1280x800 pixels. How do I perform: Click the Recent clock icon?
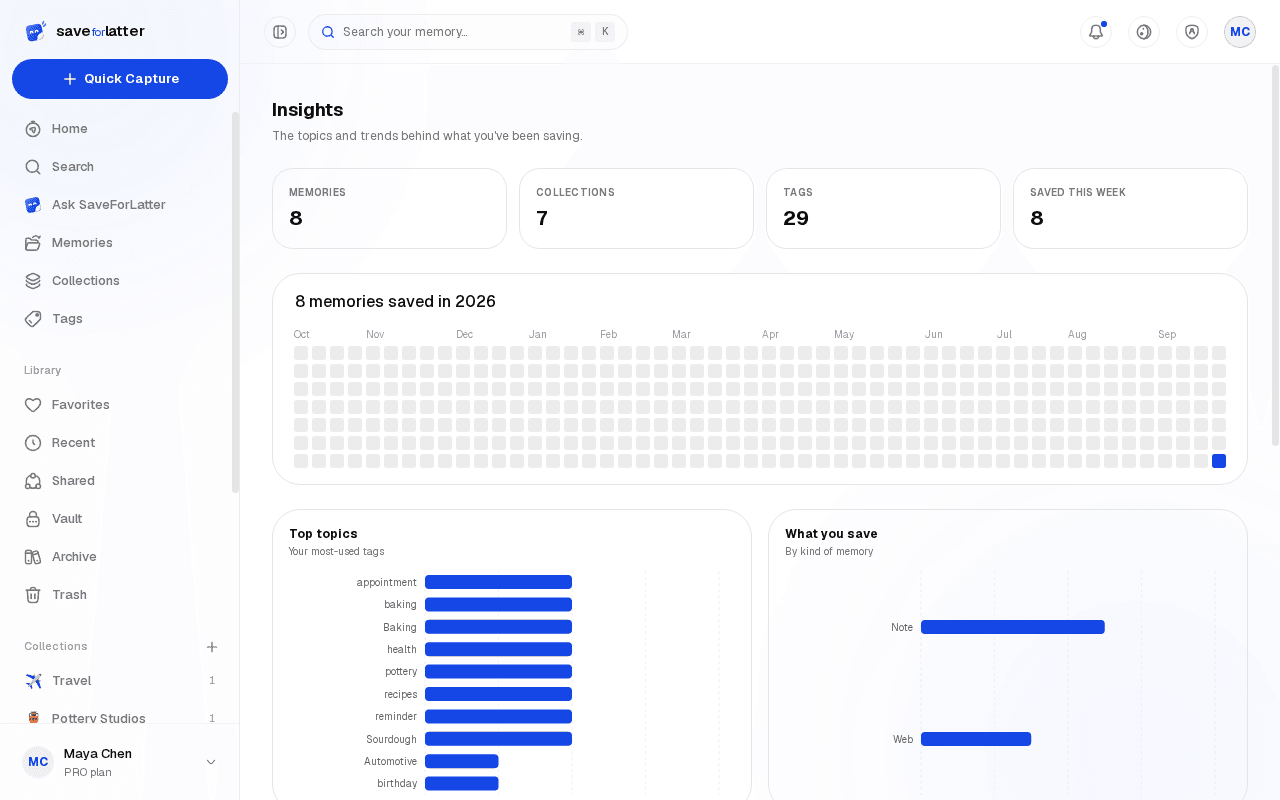33,443
